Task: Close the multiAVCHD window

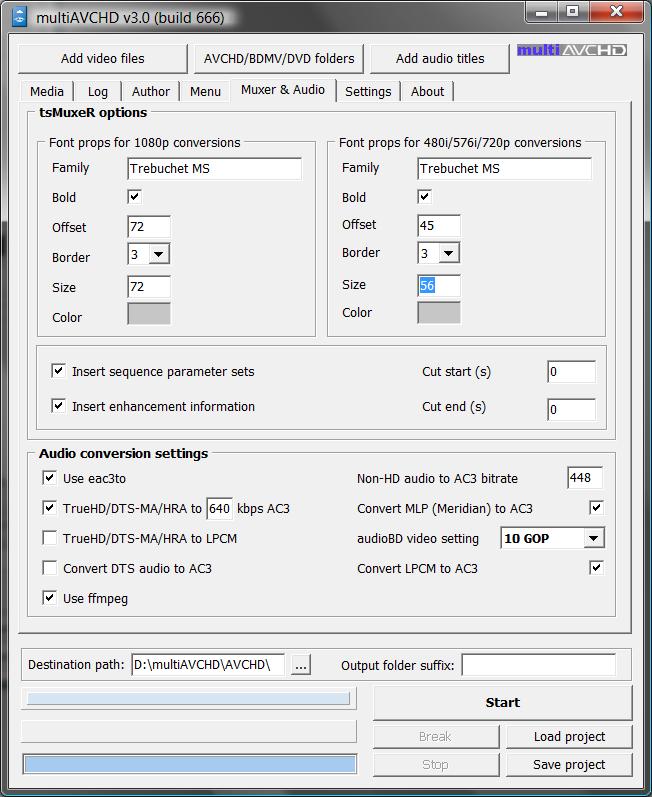Action: [x=616, y=12]
